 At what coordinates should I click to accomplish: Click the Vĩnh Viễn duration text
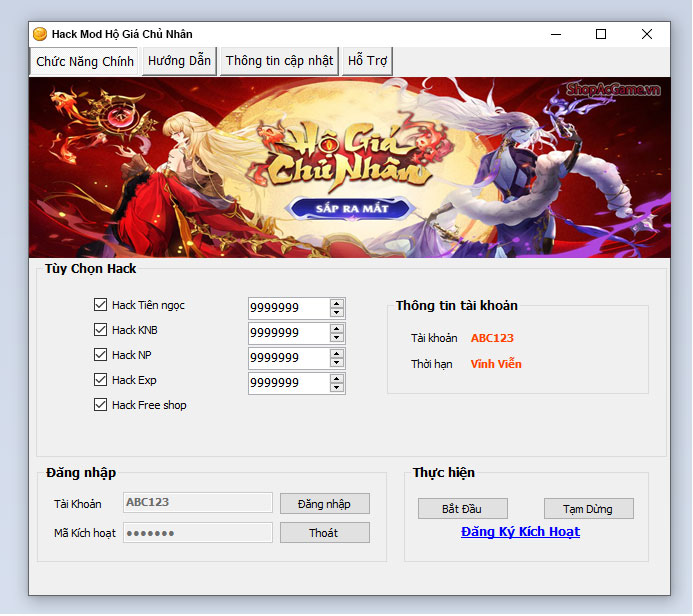click(x=496, y=364)
